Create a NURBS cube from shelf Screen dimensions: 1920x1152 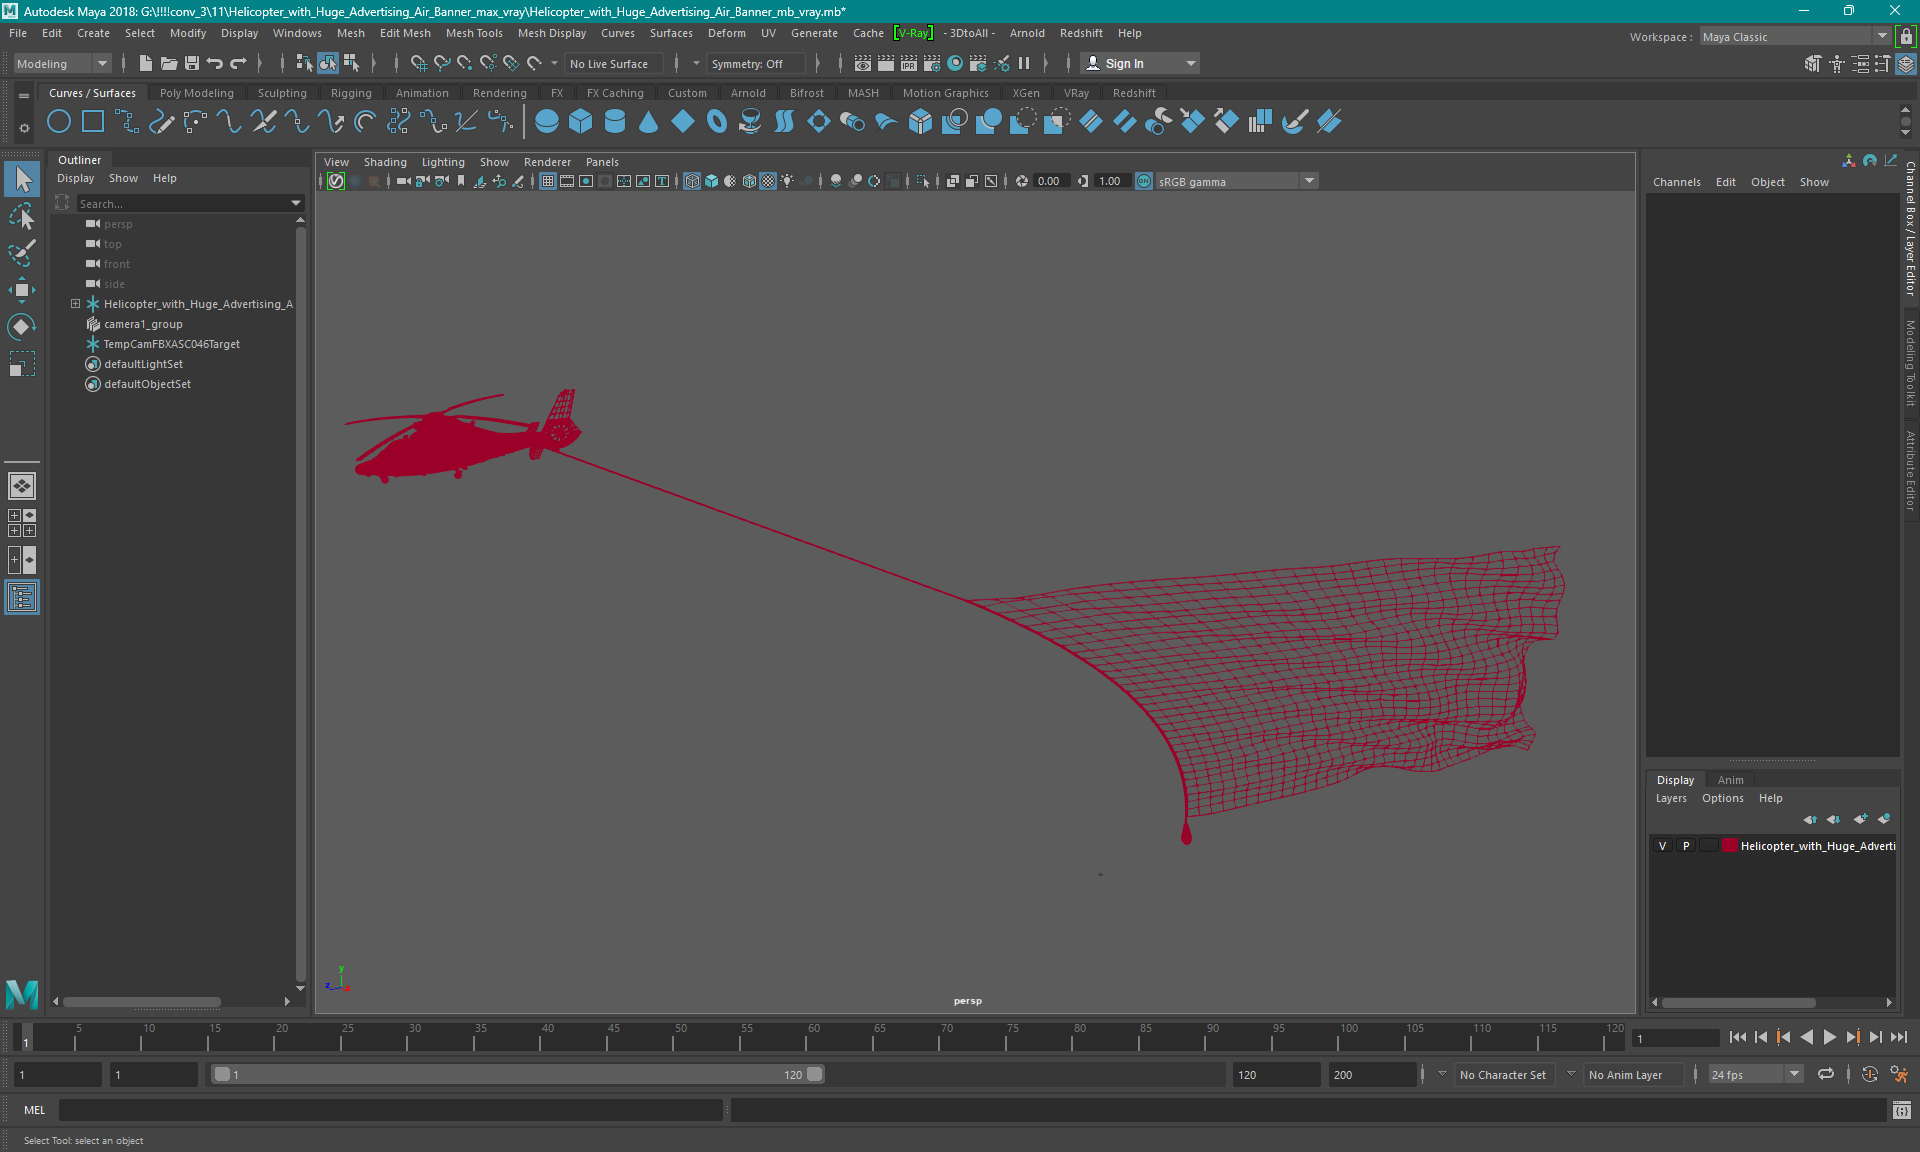point(581,122)
